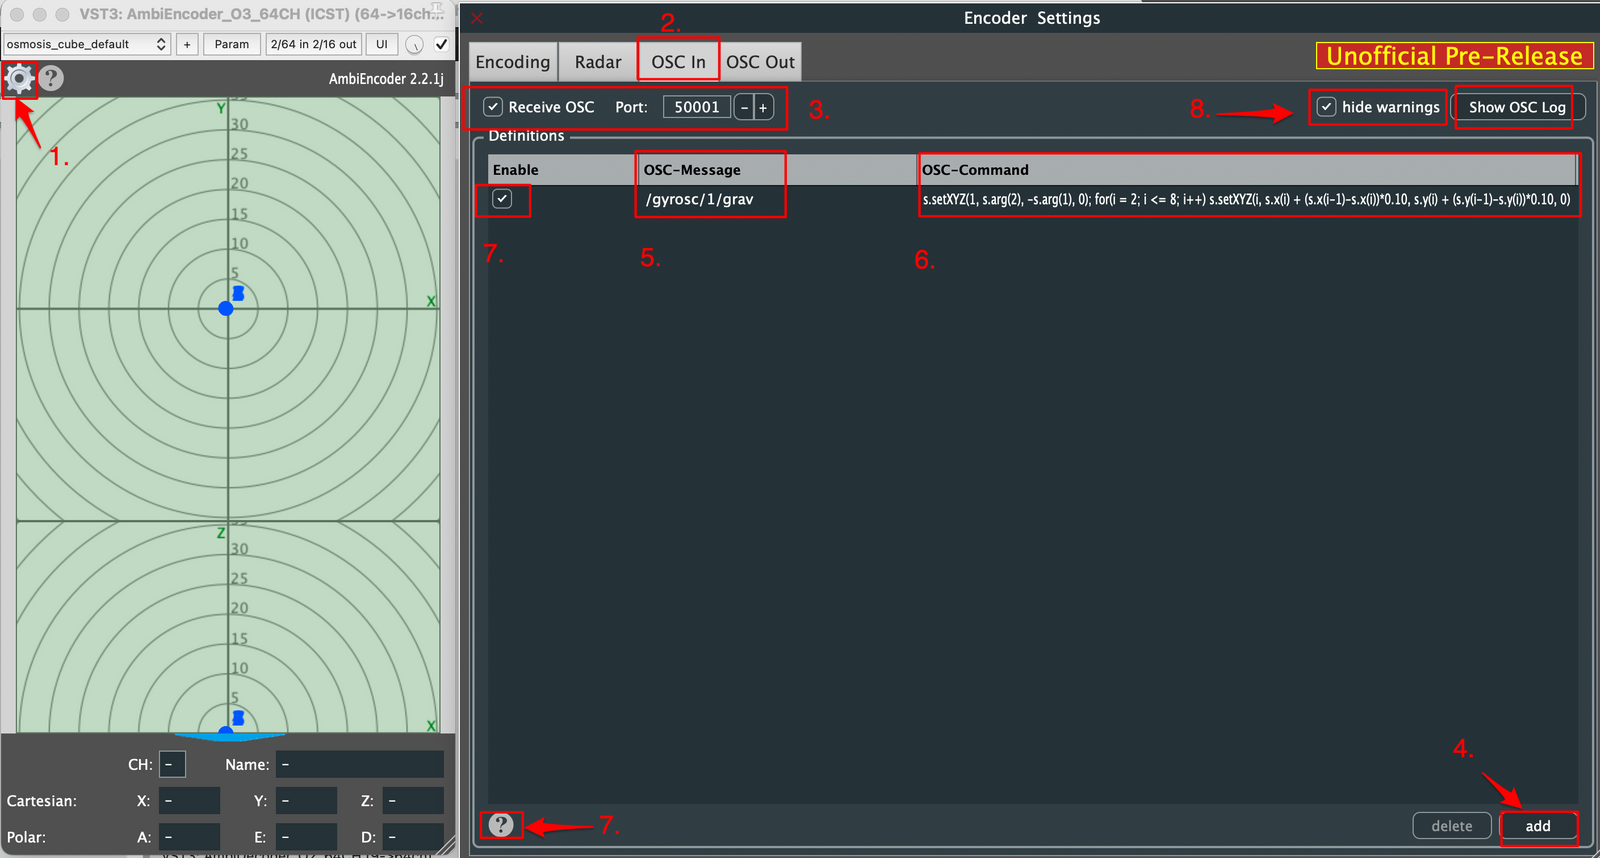Image resolution: width=1600 pixels, height=858 pixels.
Task: Open the Encoding tab
Action: pos(513,62)
